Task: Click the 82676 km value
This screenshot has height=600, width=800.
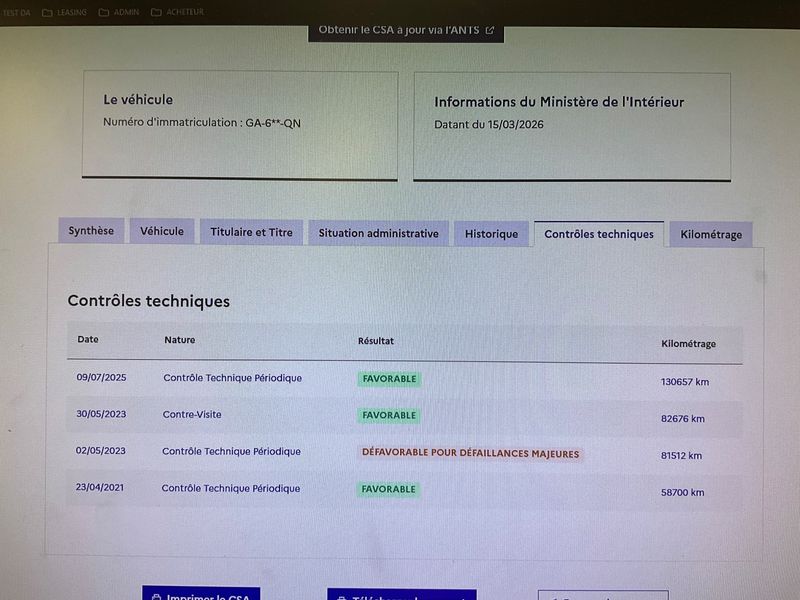Action: tap(683, 419)
